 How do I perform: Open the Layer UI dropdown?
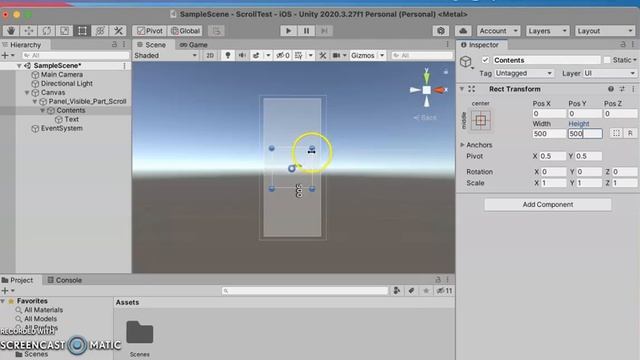pyautogui.click(x=610, y=73)
